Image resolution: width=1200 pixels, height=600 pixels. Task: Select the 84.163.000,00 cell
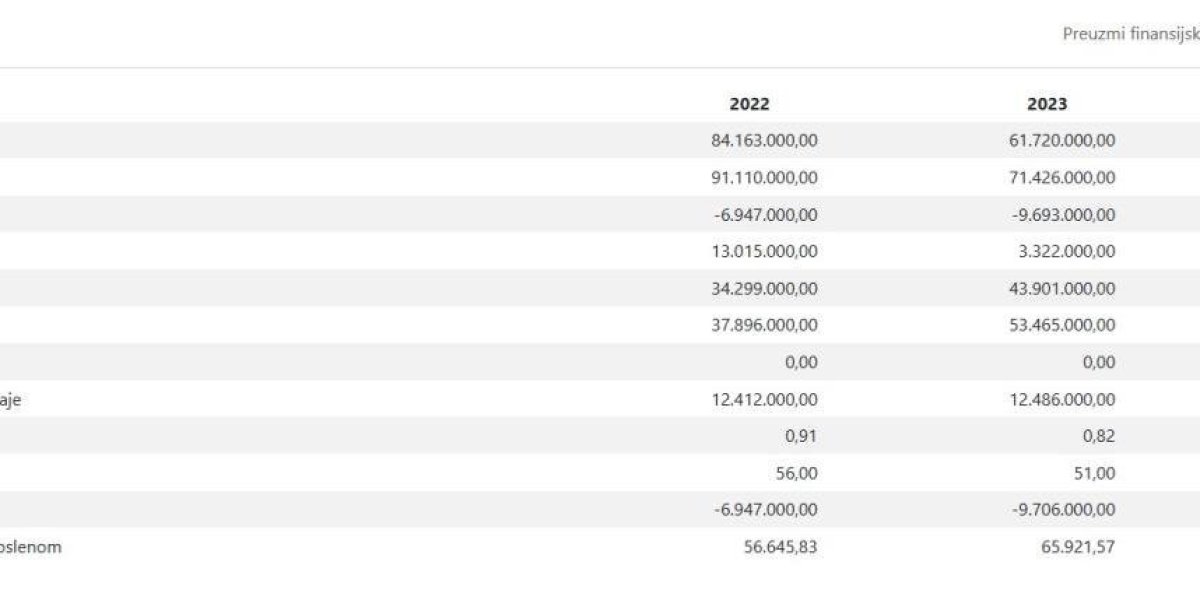click(x=764, y=141)
